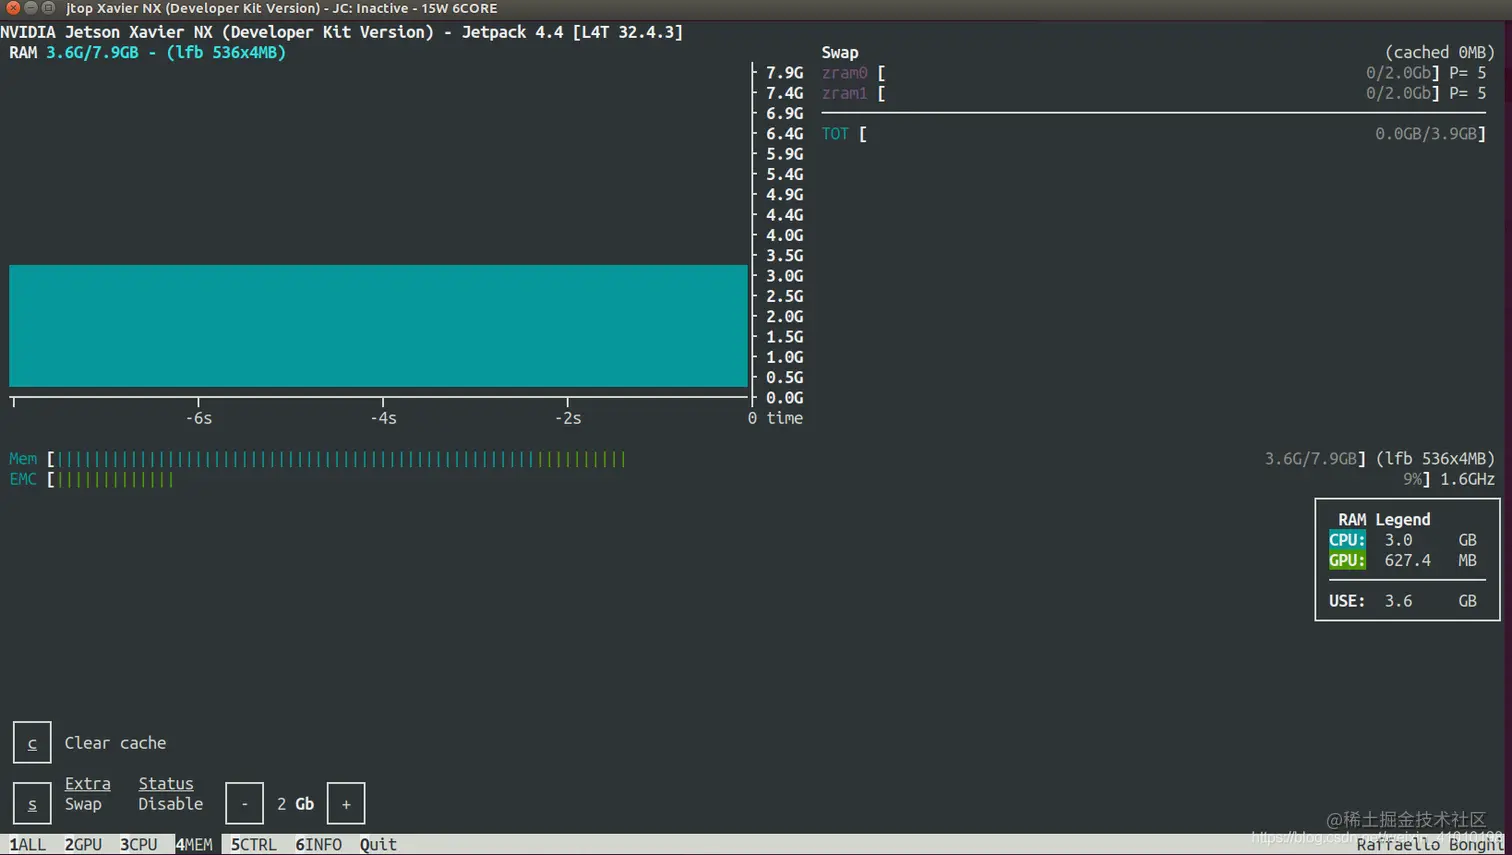The image size is (1512, 855).
Task: Click the 'Status Disable' text
Action: coord(171,794)
